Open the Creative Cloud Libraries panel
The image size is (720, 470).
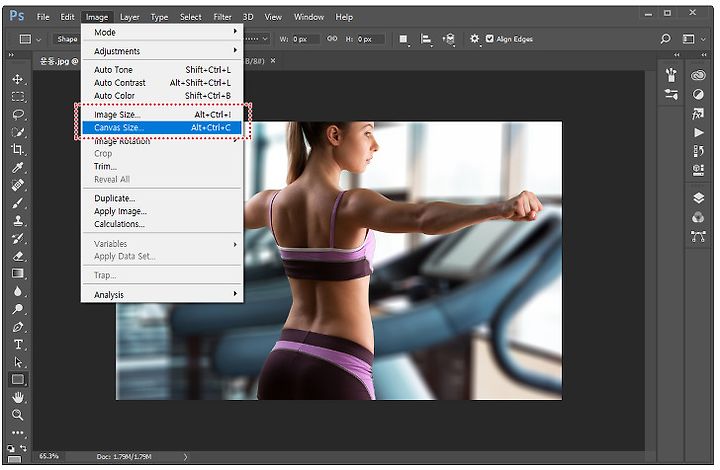pos(698,75)
